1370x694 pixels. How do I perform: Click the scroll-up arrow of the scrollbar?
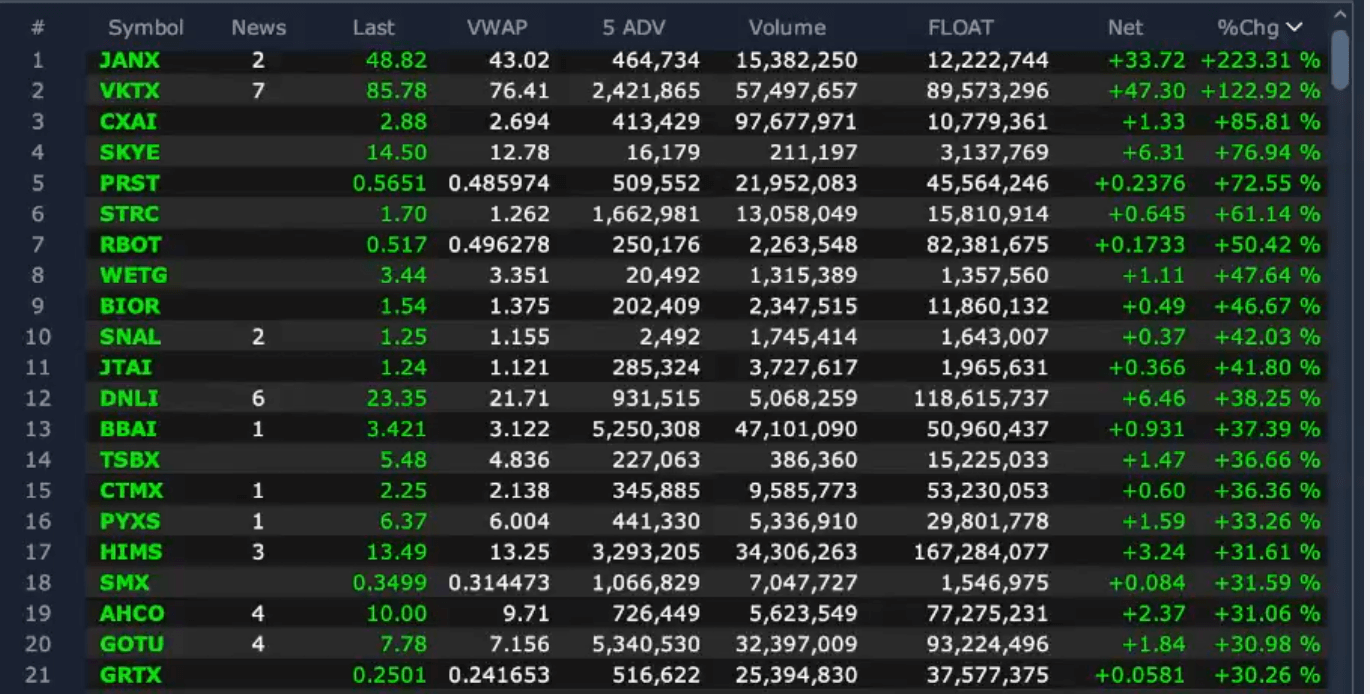1340,13
